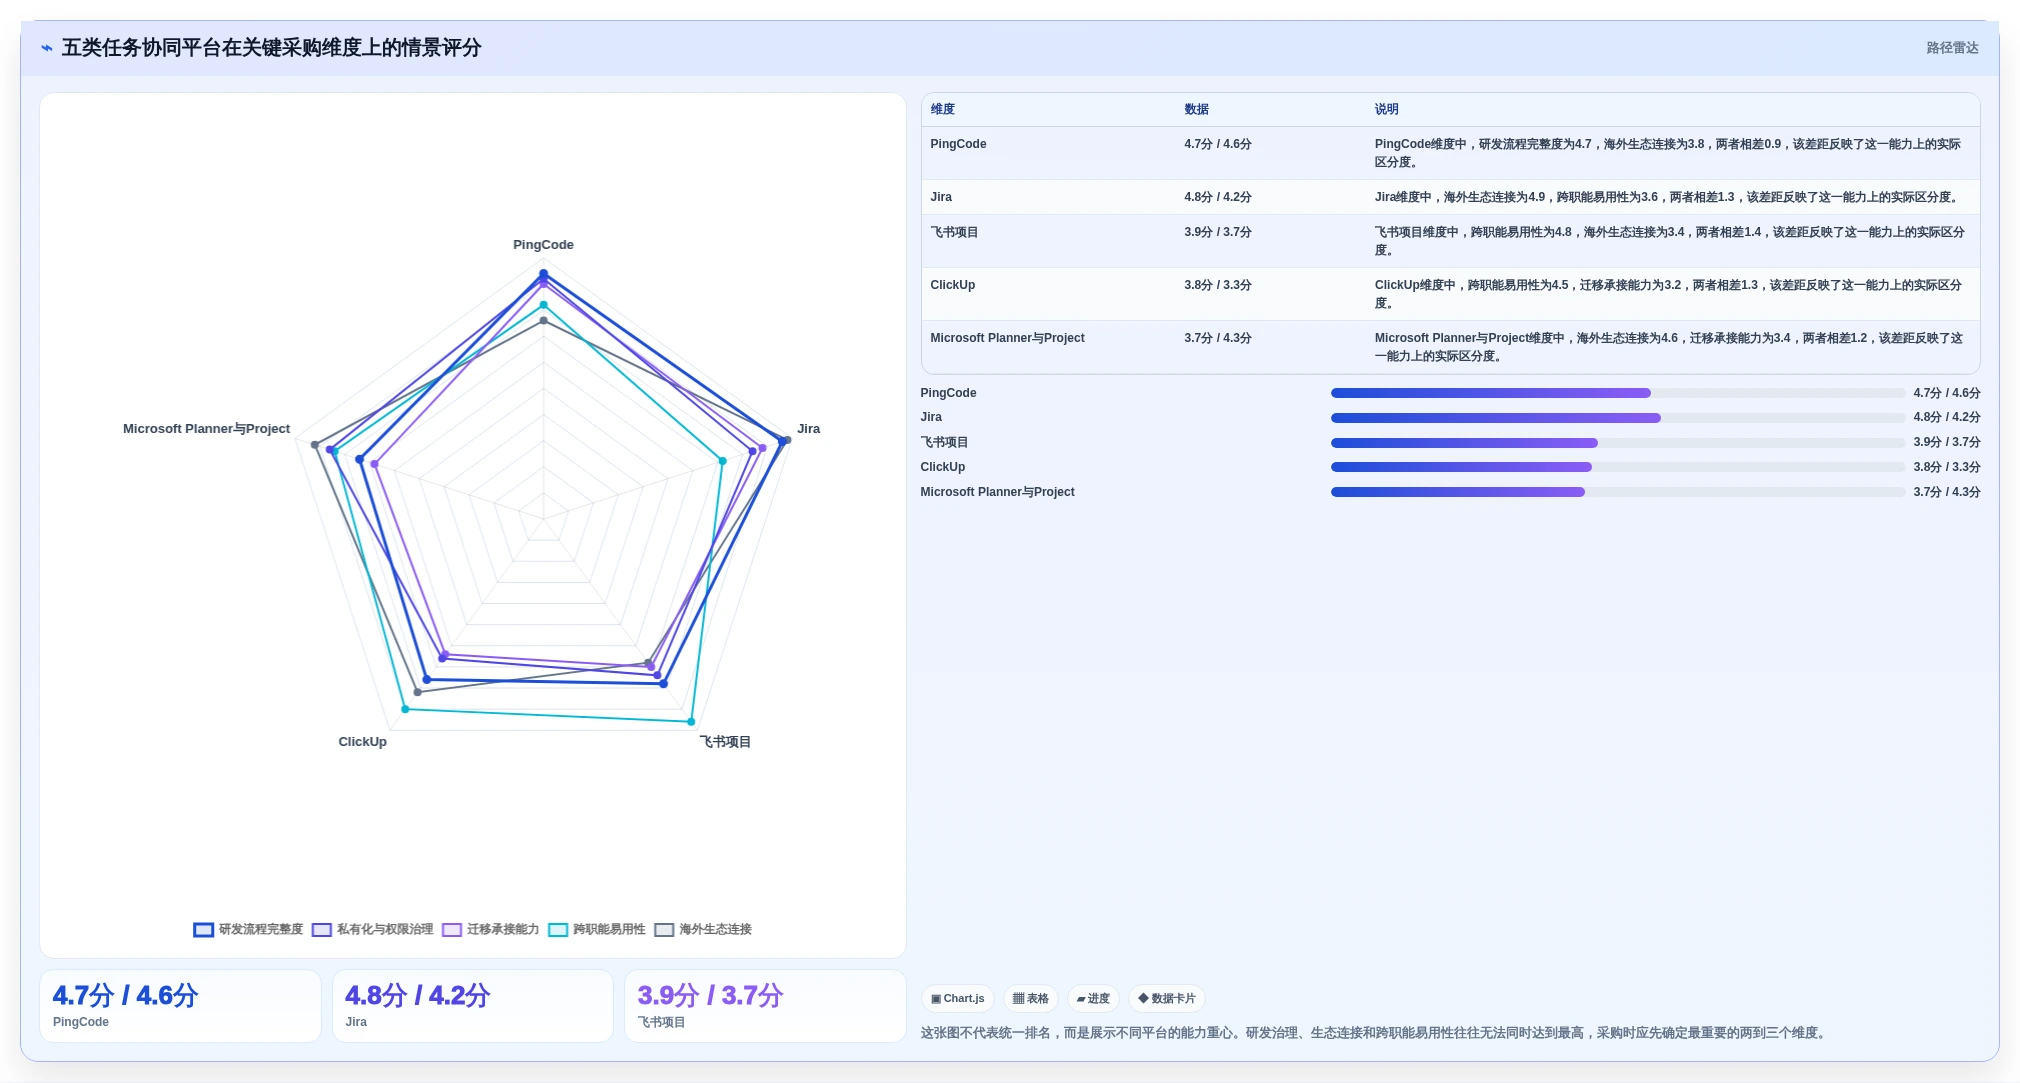Toggle 迁移承接能力 legend series
The width and height of the screenshot is (2020, 1083).
[x=490, y=930]
